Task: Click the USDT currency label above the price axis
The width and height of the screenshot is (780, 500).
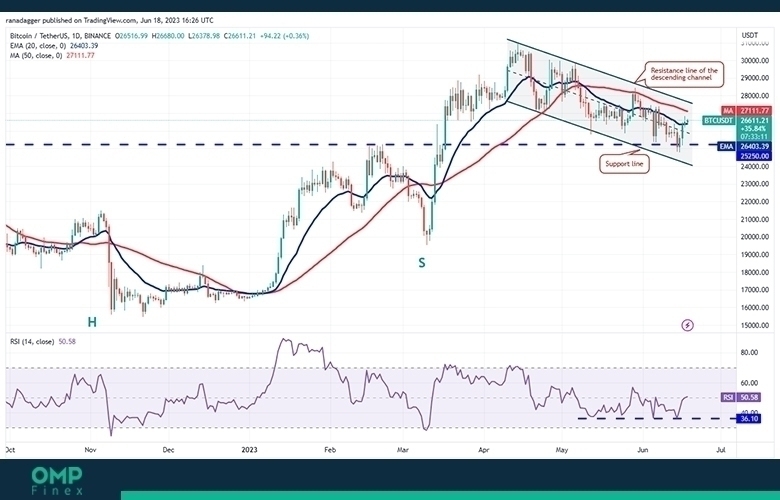Action: [x=750, y=35]
